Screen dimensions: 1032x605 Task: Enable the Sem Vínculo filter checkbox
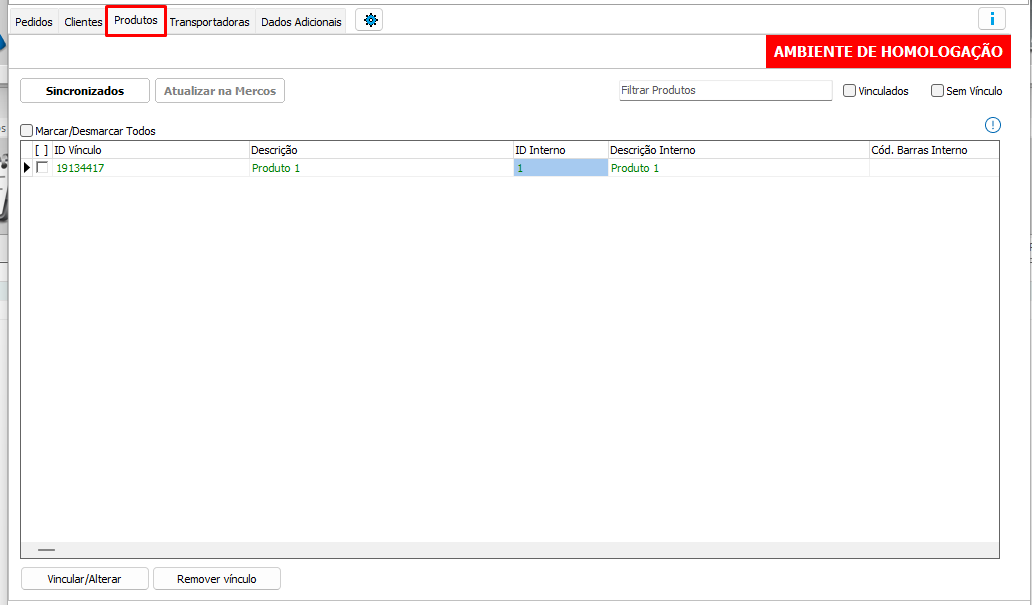937,91
